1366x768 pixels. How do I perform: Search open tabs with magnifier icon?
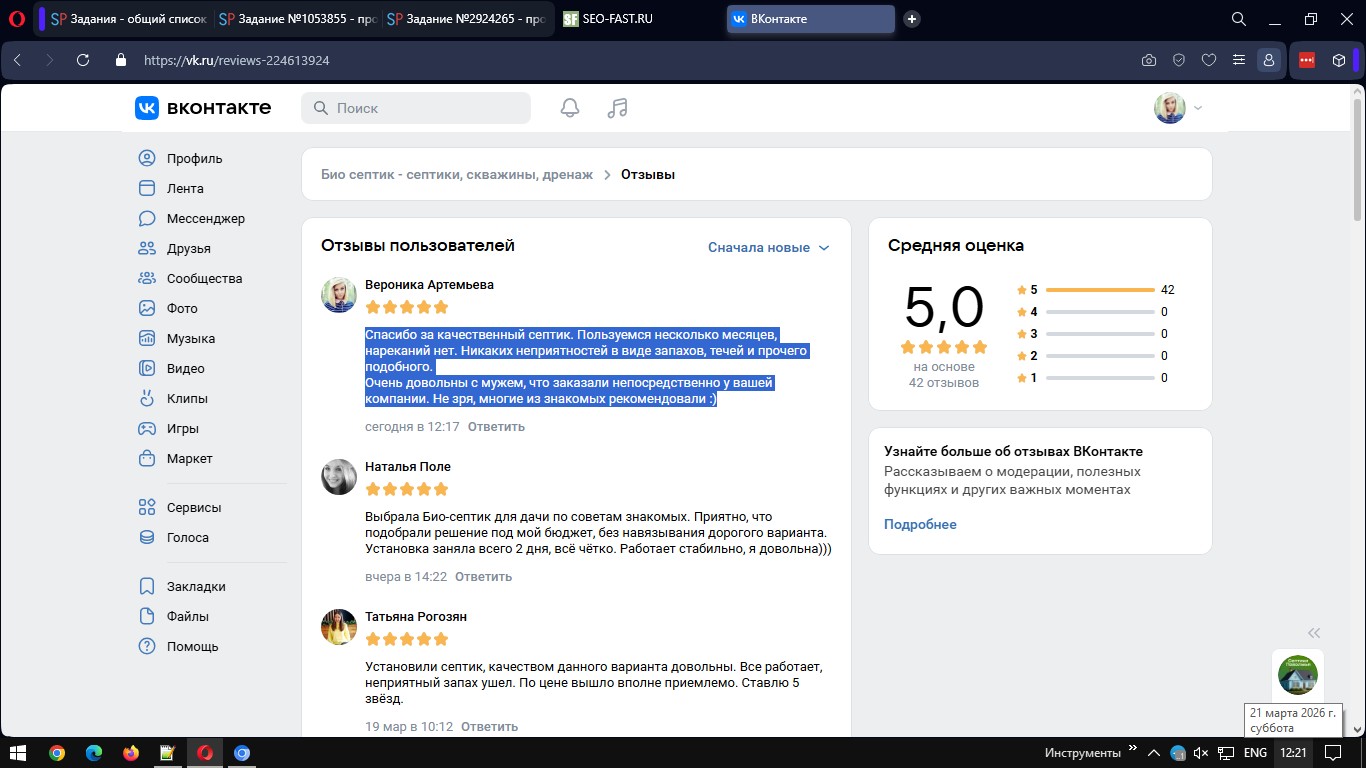pyautogui.click(x=1239, y=19)
